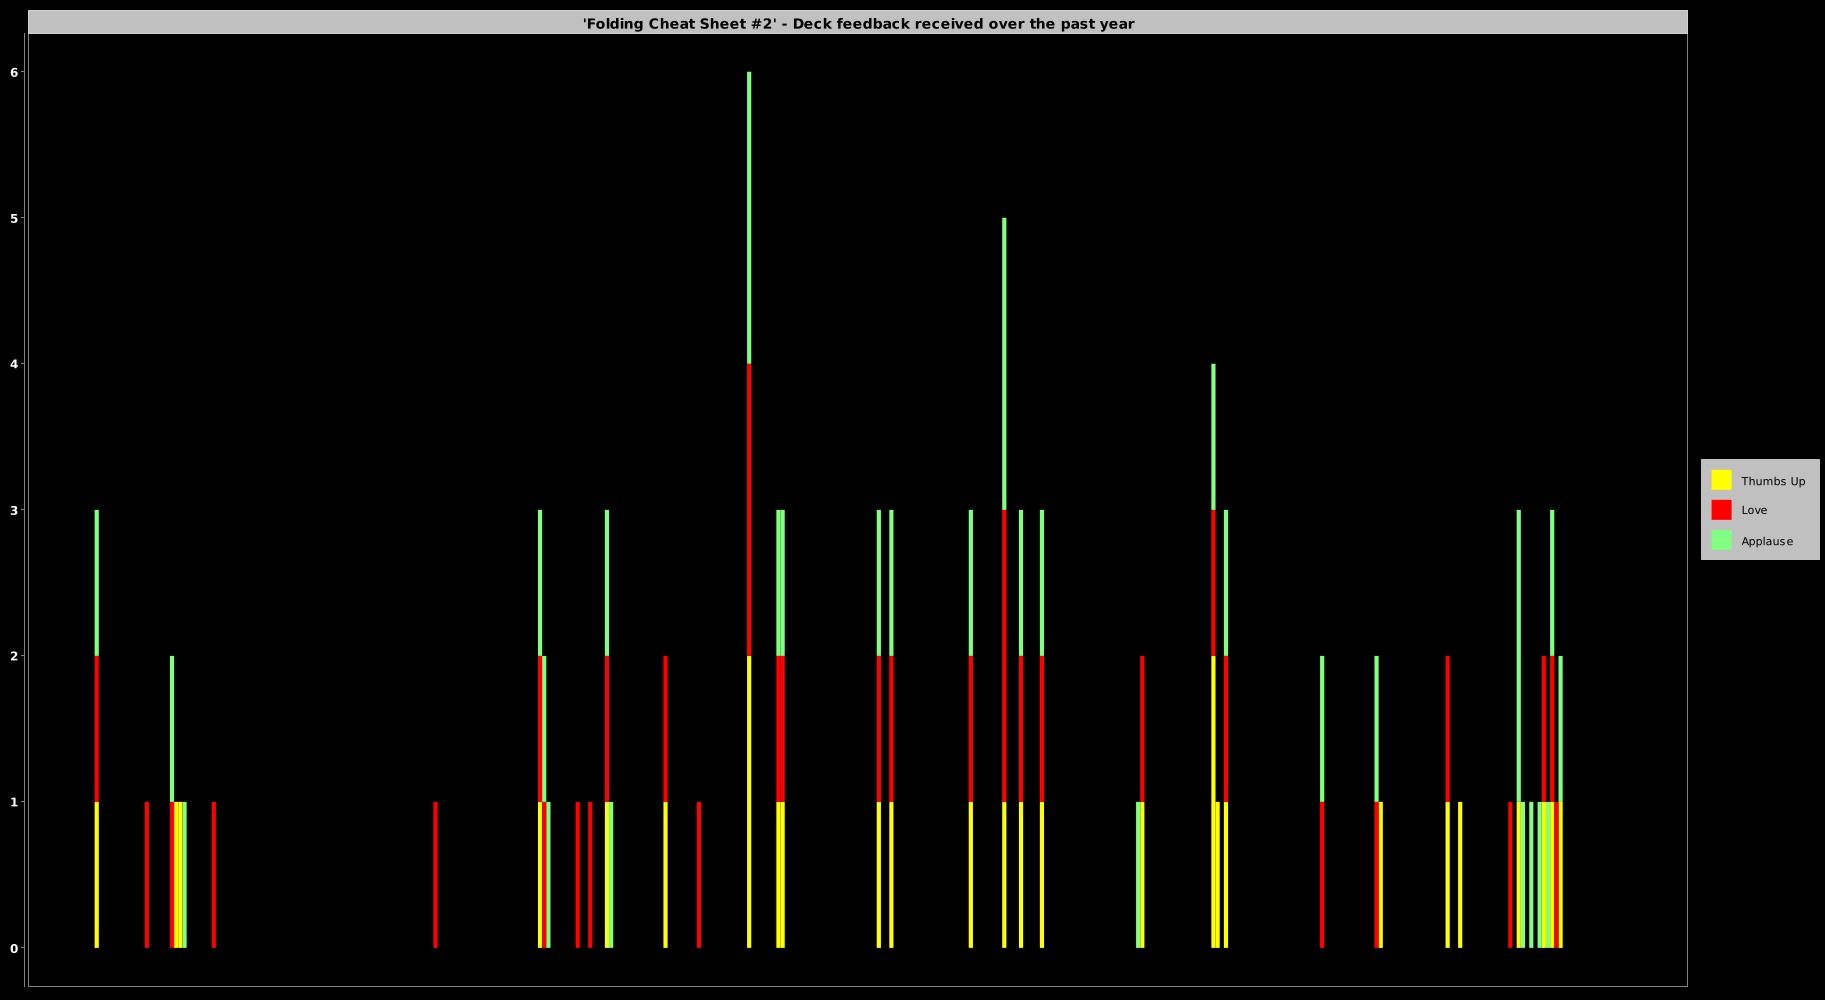The image size is (1825, 1000).
Task: Click the green Applause legend swatch
Action: (x=1721, y=540)
